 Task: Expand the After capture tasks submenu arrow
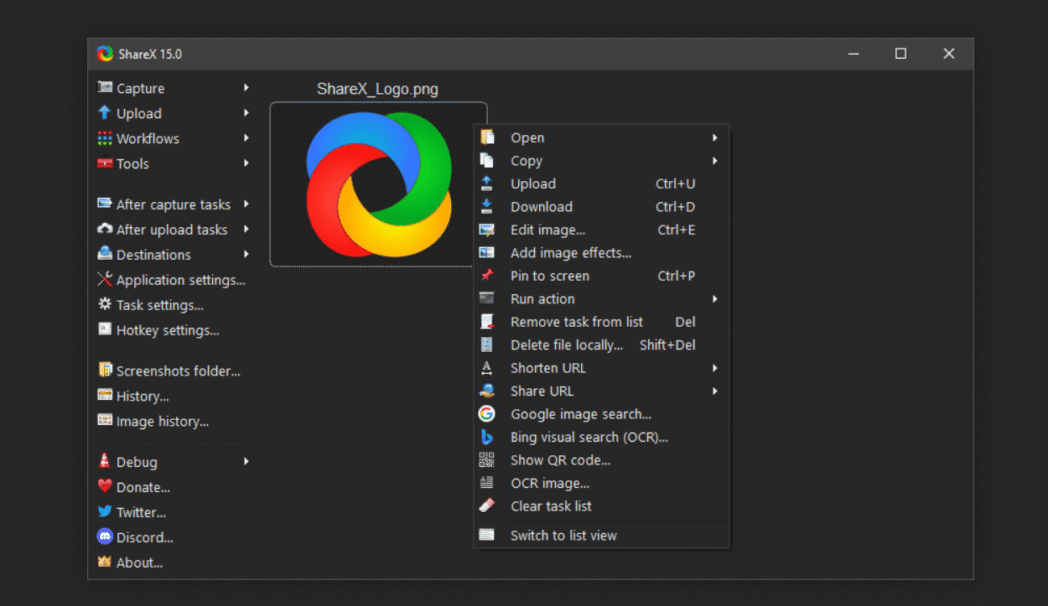coord(246,204)
